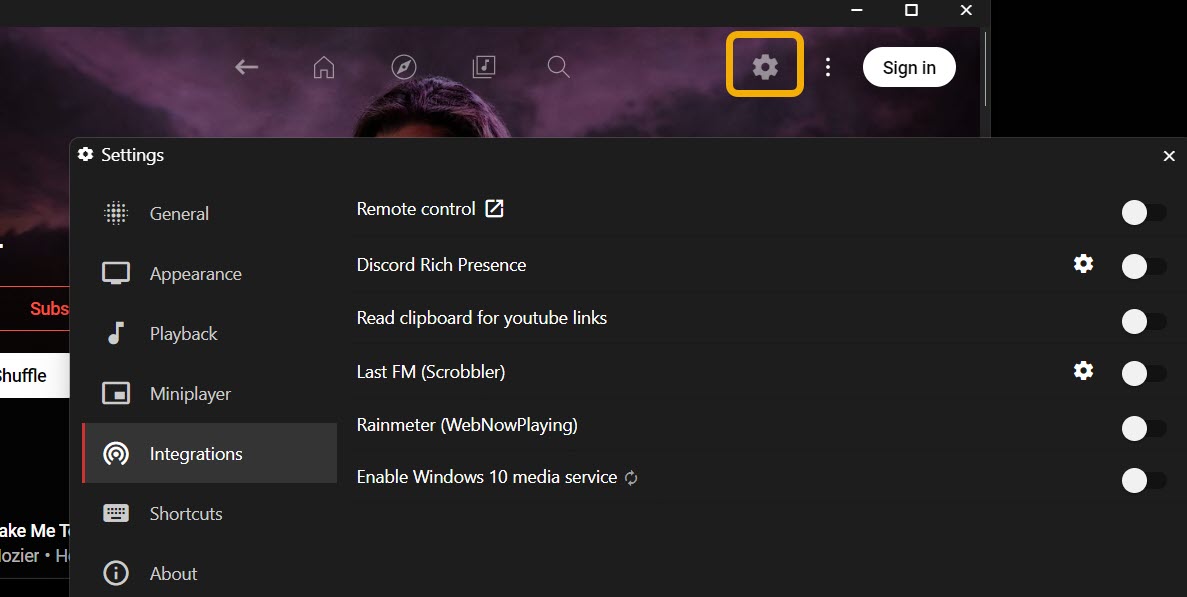Screen dimensions: 1187x597
Task: Open Discord Rich Presence settings gear
Action: coord(1083,264)
